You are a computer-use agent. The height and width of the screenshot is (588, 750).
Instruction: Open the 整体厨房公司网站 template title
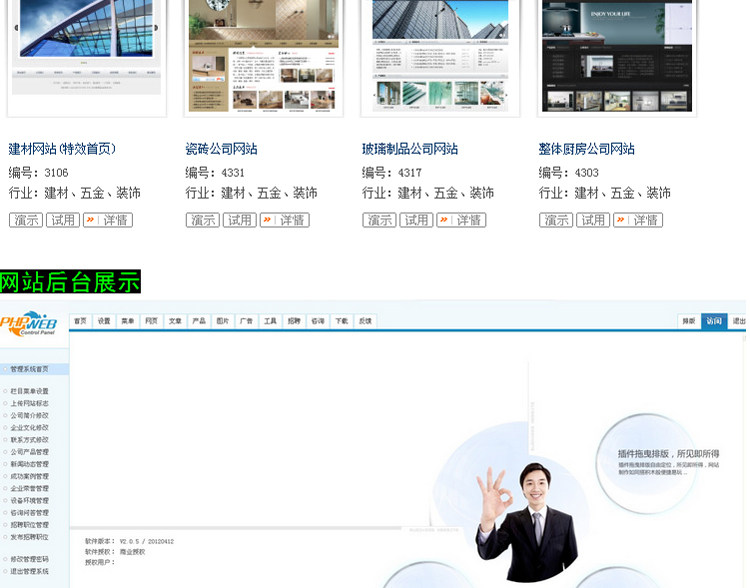click(587, 149)
